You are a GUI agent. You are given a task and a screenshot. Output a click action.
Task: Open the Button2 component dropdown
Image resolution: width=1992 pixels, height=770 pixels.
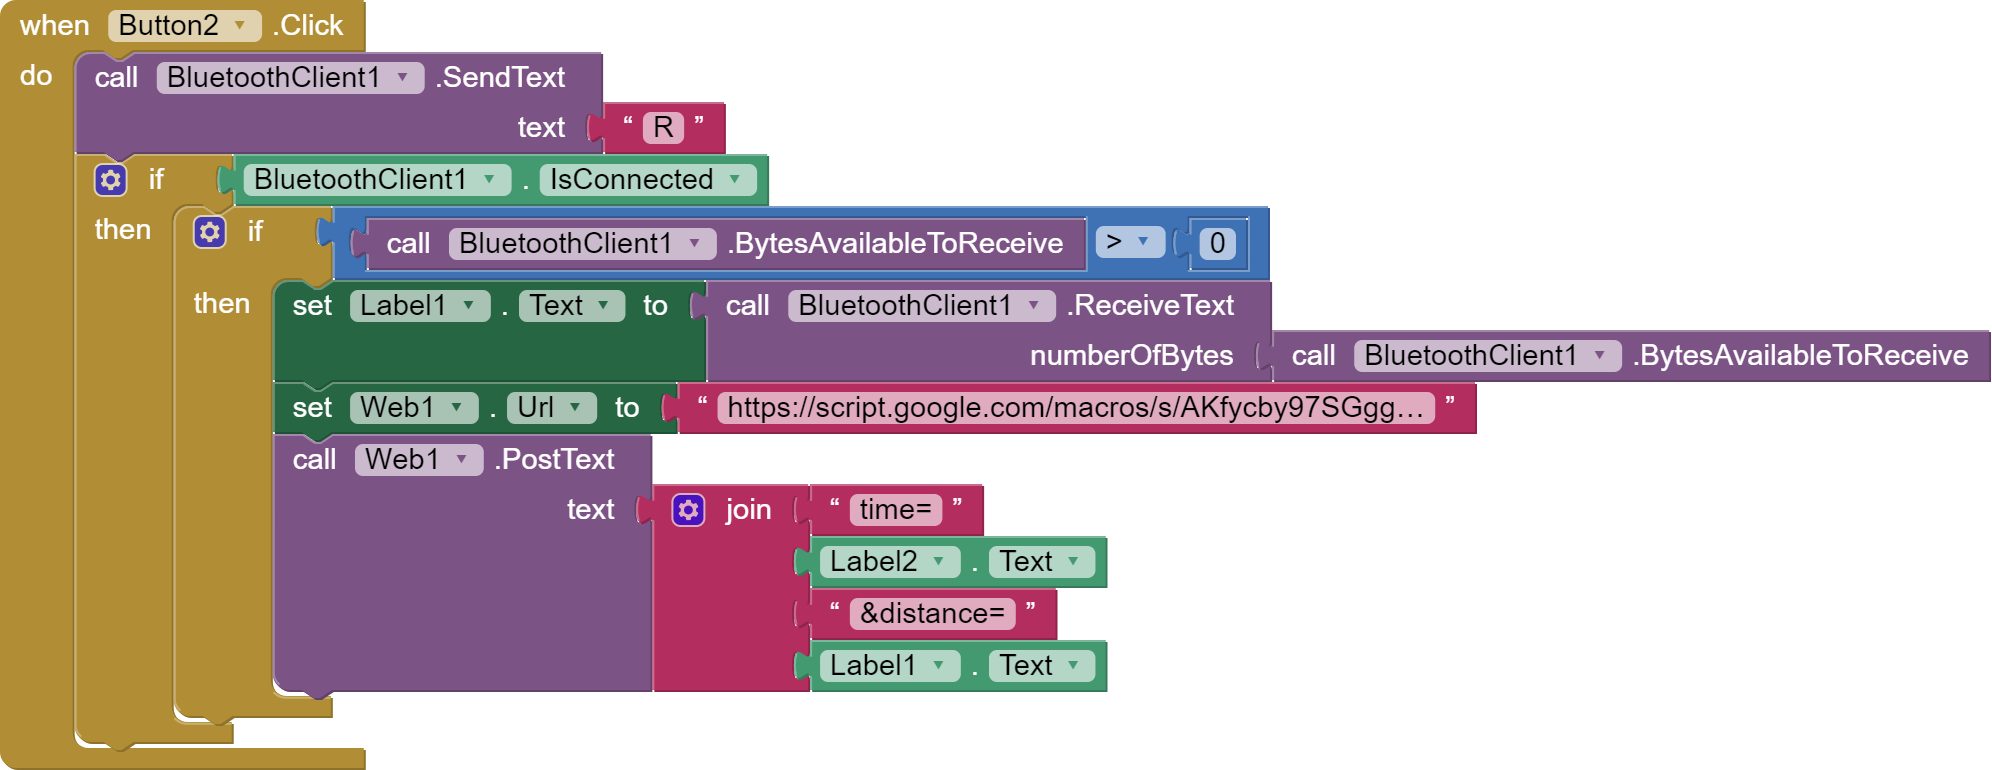pos(184,26)
